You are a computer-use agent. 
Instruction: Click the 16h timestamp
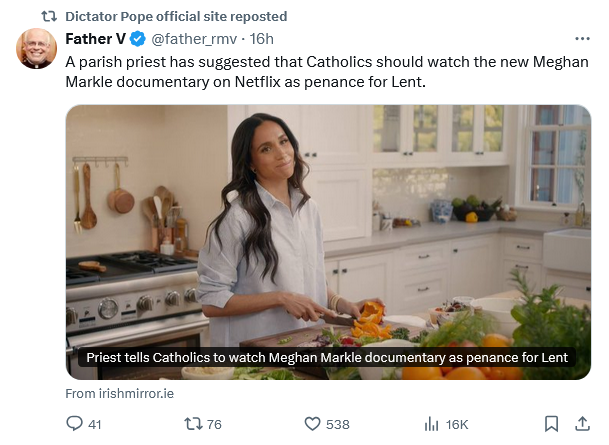[x=262, y=39]
